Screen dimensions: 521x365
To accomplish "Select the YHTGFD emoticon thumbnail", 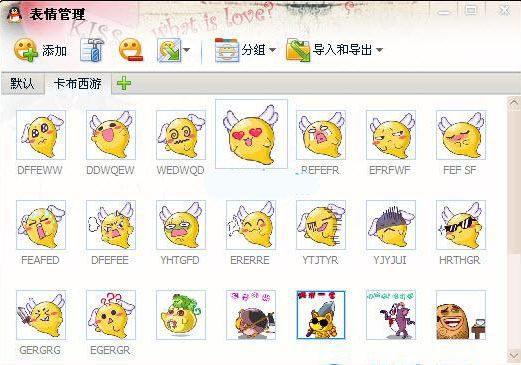I will (181, 225).
